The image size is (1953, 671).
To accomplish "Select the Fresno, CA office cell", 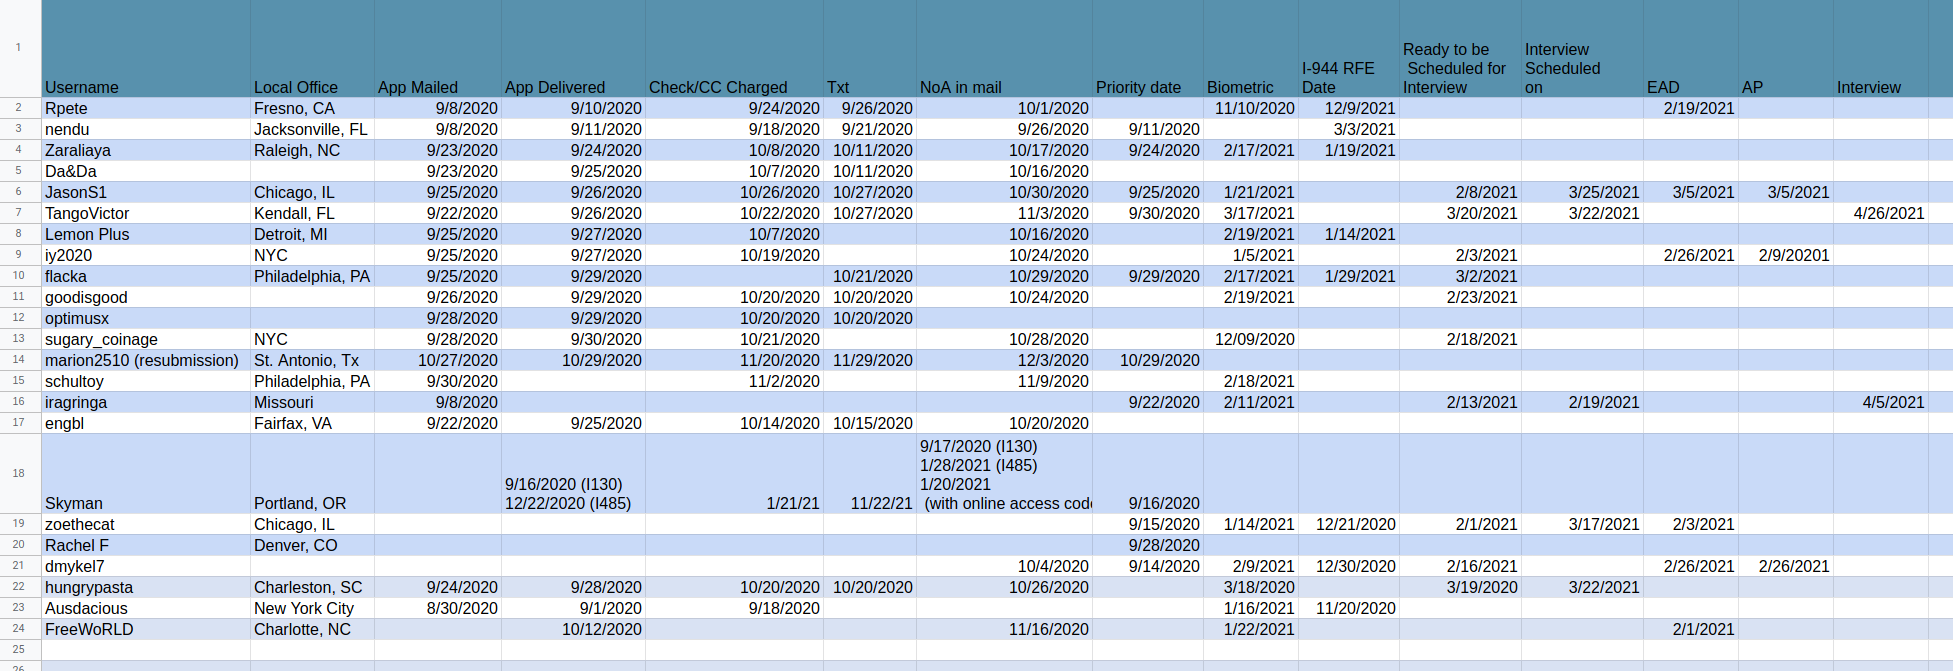I will point(312,108).
